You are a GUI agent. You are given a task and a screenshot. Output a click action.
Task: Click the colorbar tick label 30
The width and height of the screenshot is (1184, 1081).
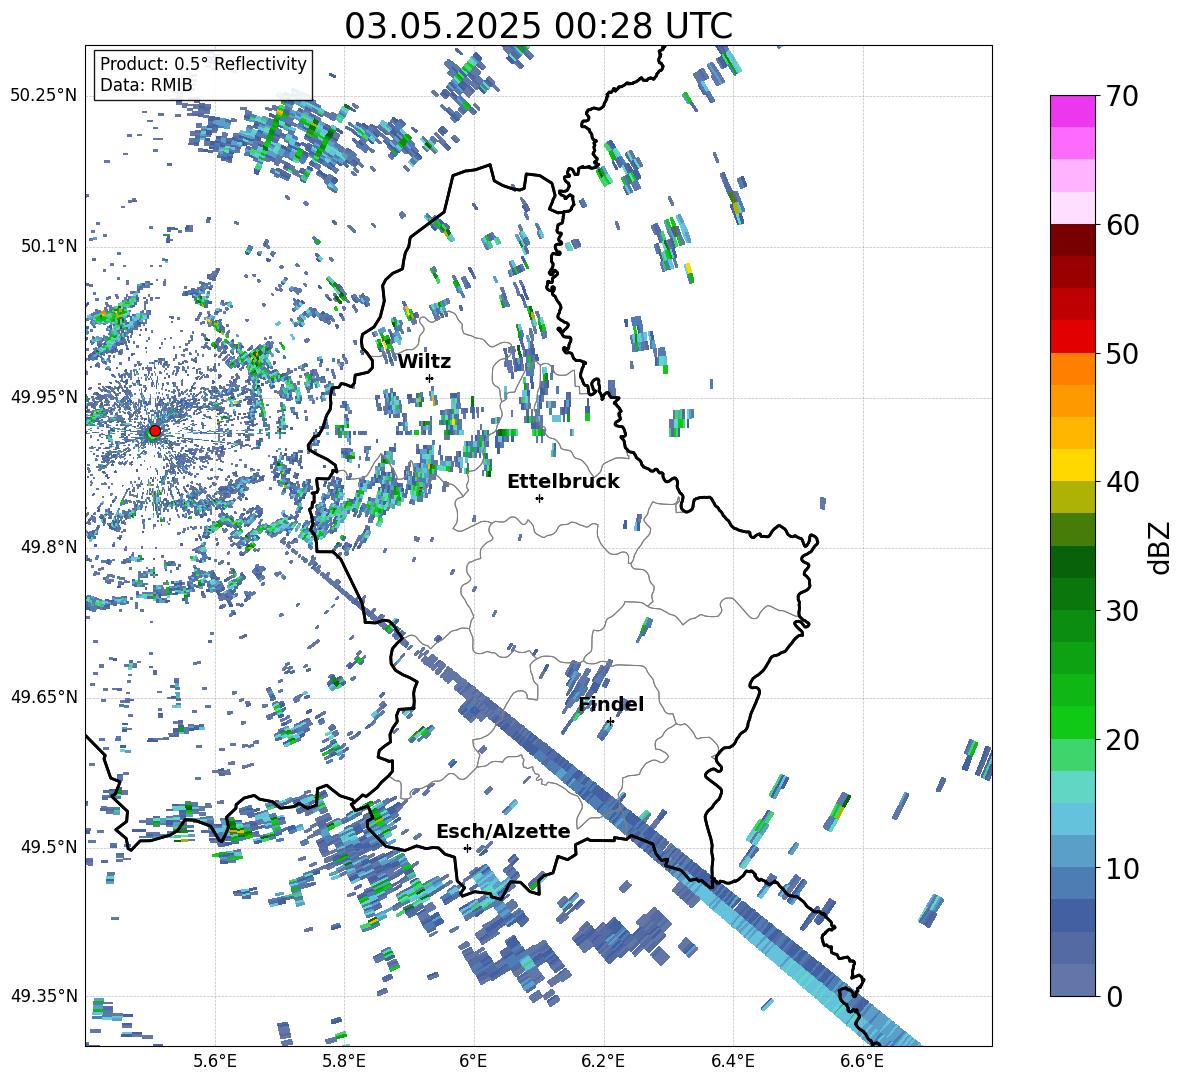tap(1121, 611)
